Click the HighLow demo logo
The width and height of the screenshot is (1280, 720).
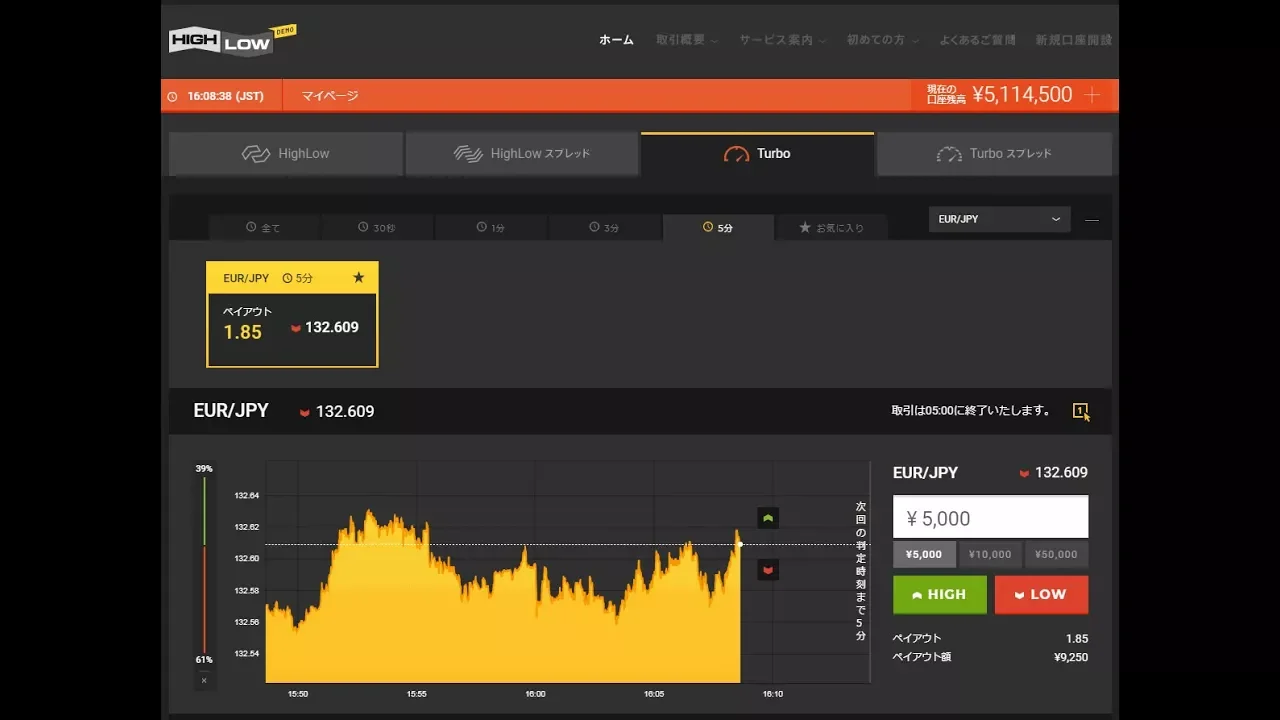[232, 40]
